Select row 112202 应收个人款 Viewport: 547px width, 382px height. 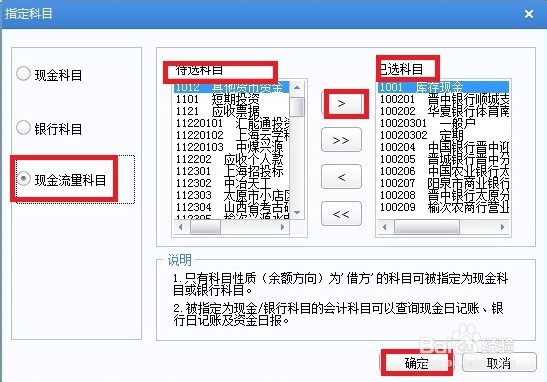tap(231, 159)
